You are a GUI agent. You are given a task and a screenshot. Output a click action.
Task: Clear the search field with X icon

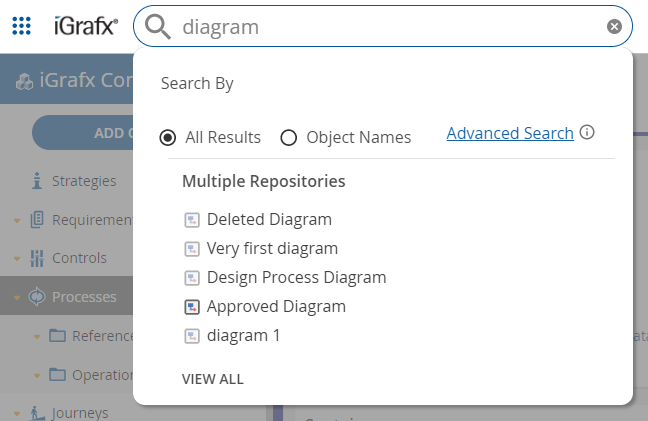614,27
